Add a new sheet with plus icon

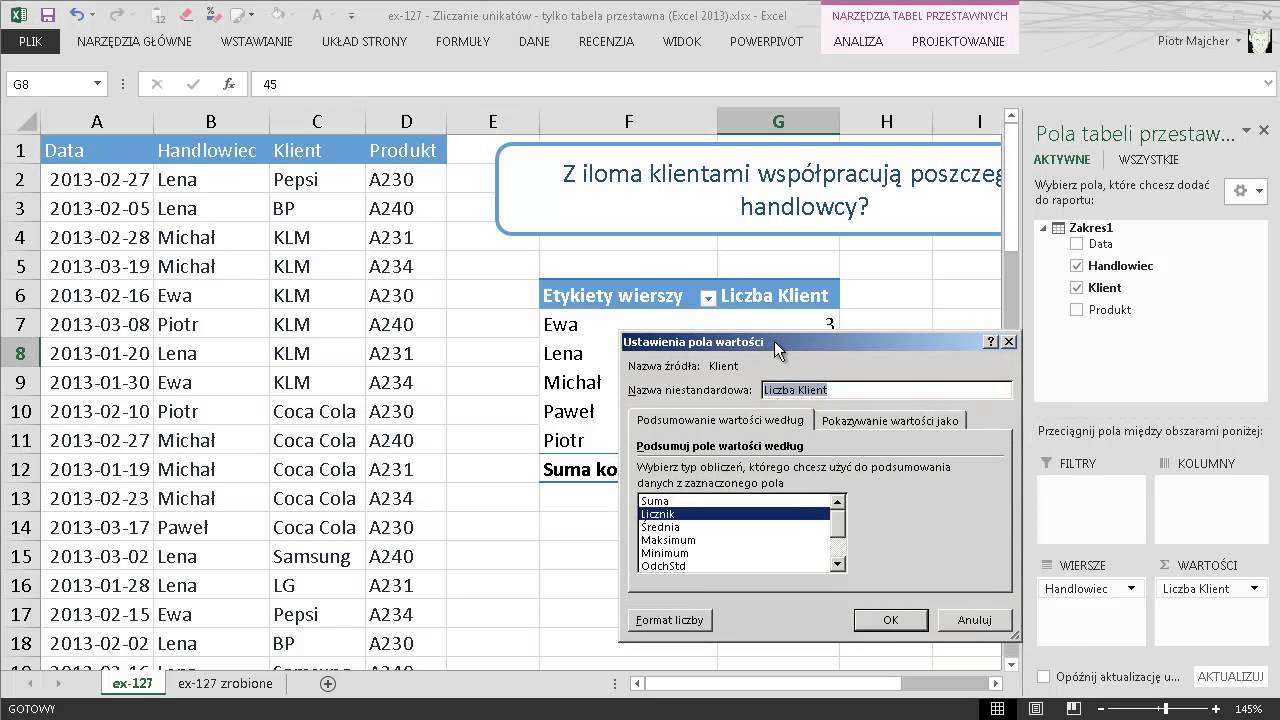[x=327, y=684]
